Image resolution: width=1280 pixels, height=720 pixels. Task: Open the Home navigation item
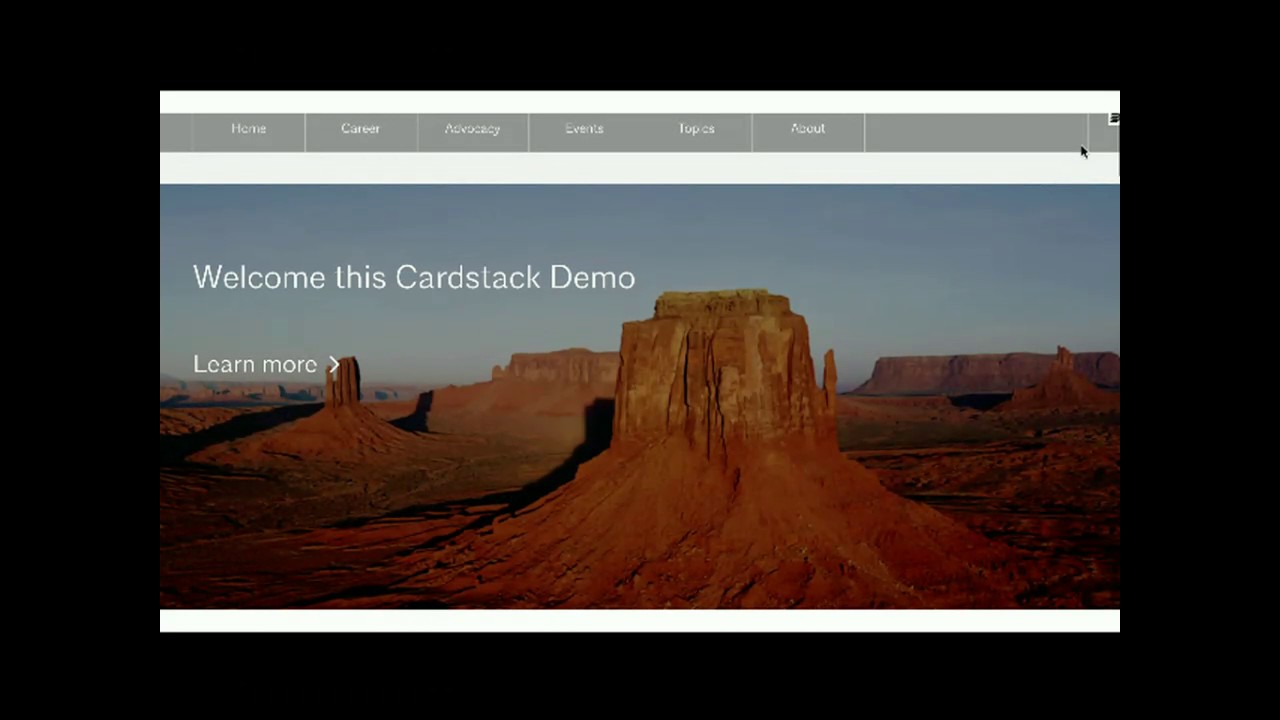[248, 129]
